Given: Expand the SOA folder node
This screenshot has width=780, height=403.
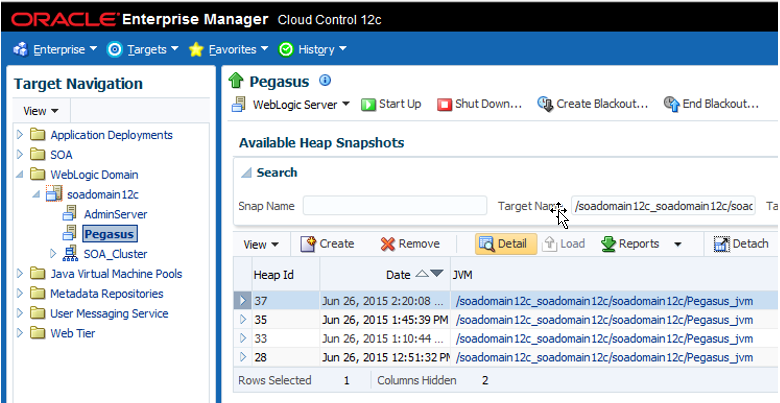Looking at the screenshot, I should point(19,155).
